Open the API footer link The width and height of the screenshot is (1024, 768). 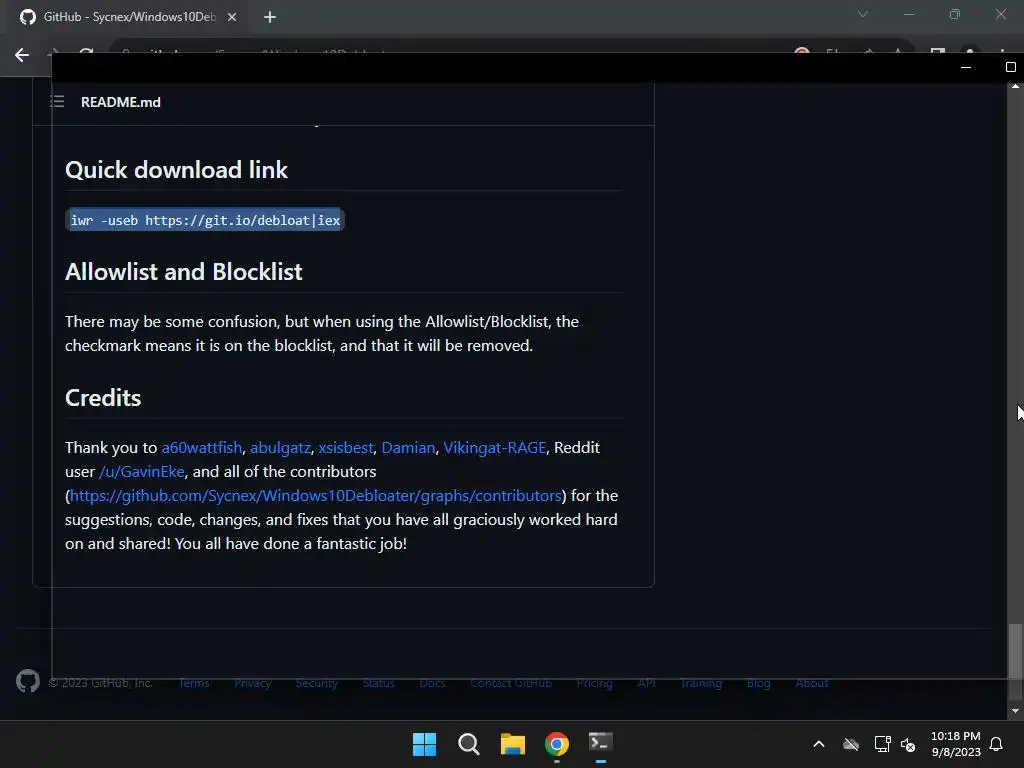tap(647, 683)
